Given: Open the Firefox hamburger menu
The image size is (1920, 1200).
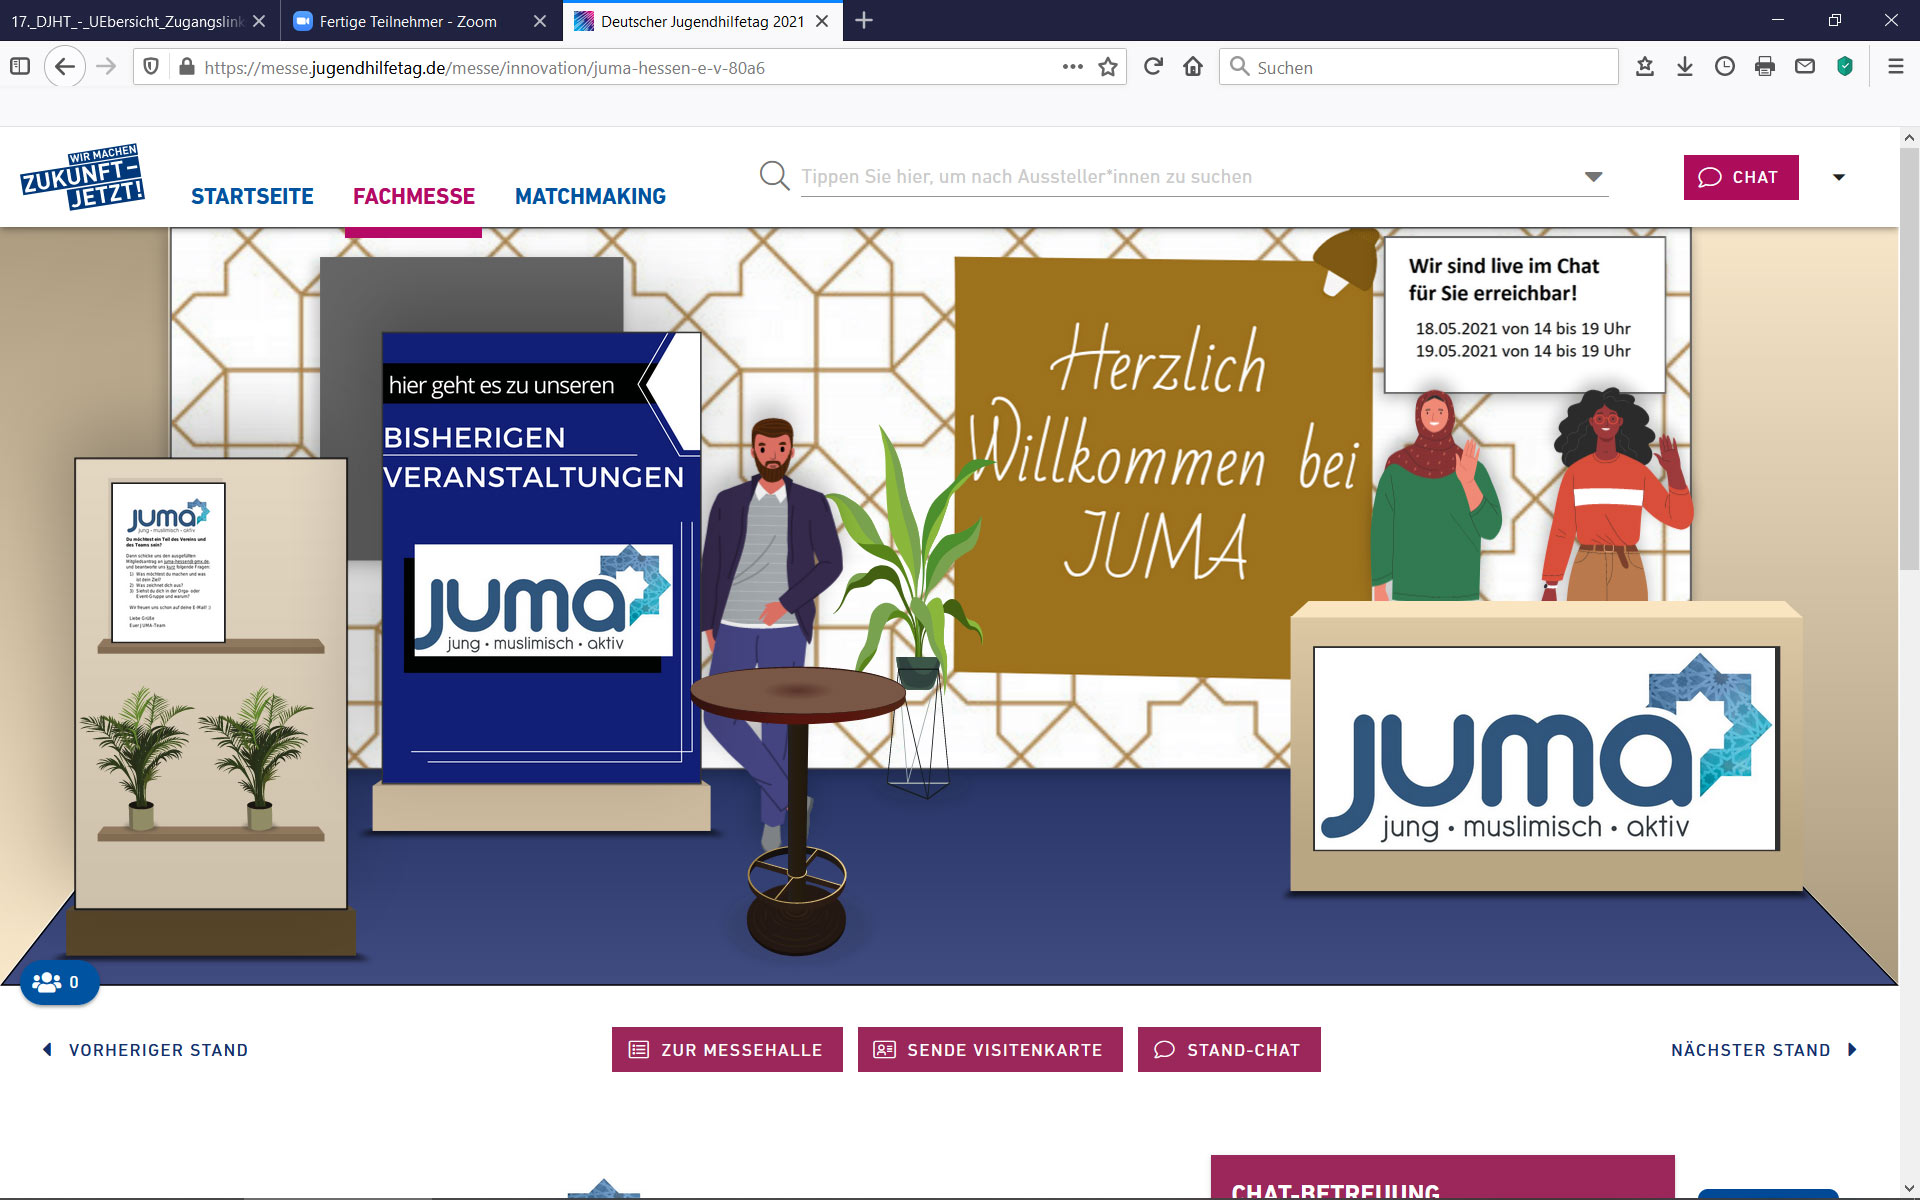Looking at the screenshot, I should (x=1896, y=67).
